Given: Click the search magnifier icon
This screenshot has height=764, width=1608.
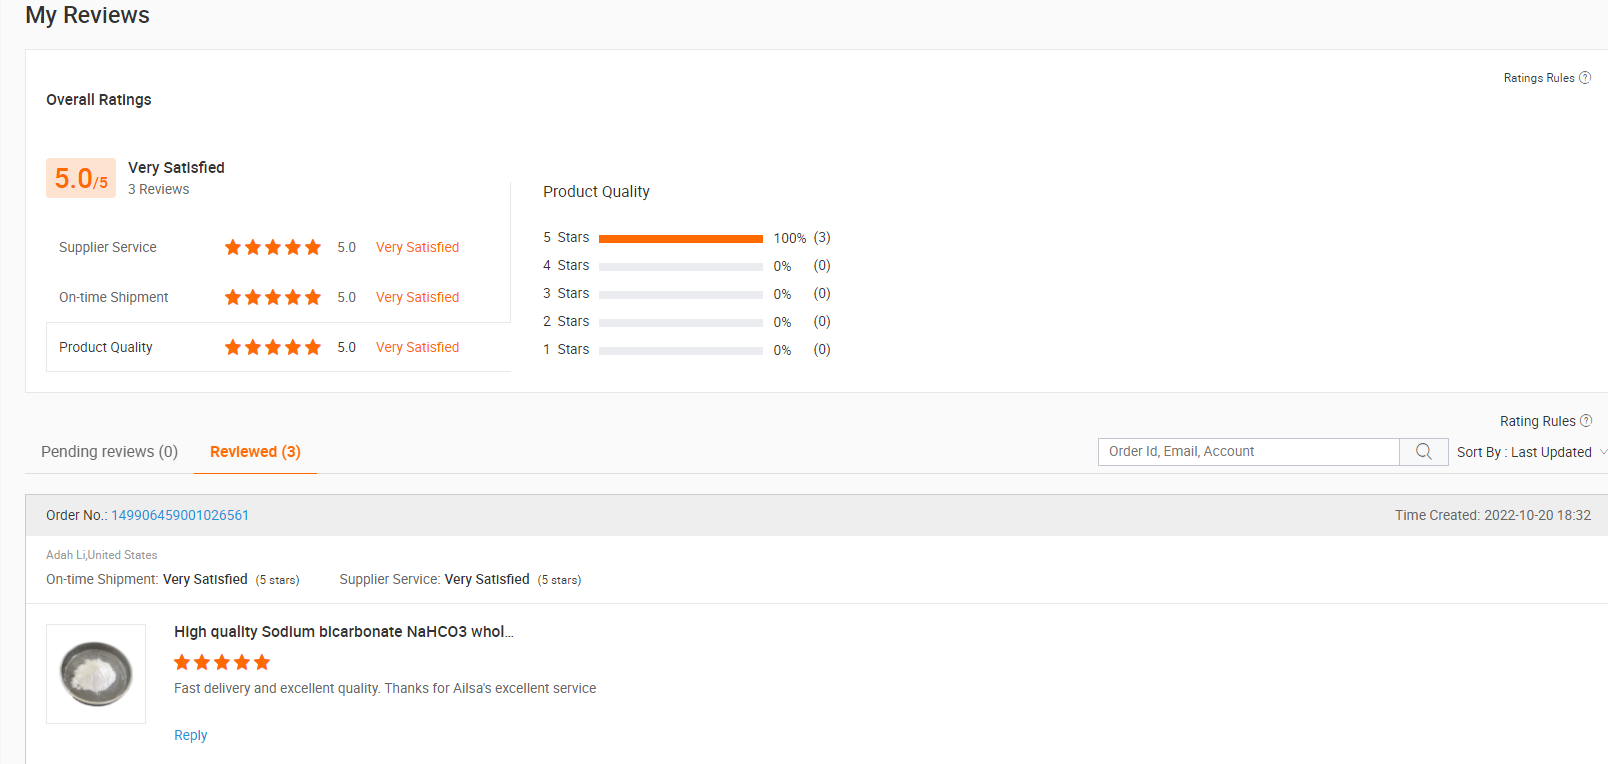Looking at the screenshot, I should click(x=1424, y=452).
